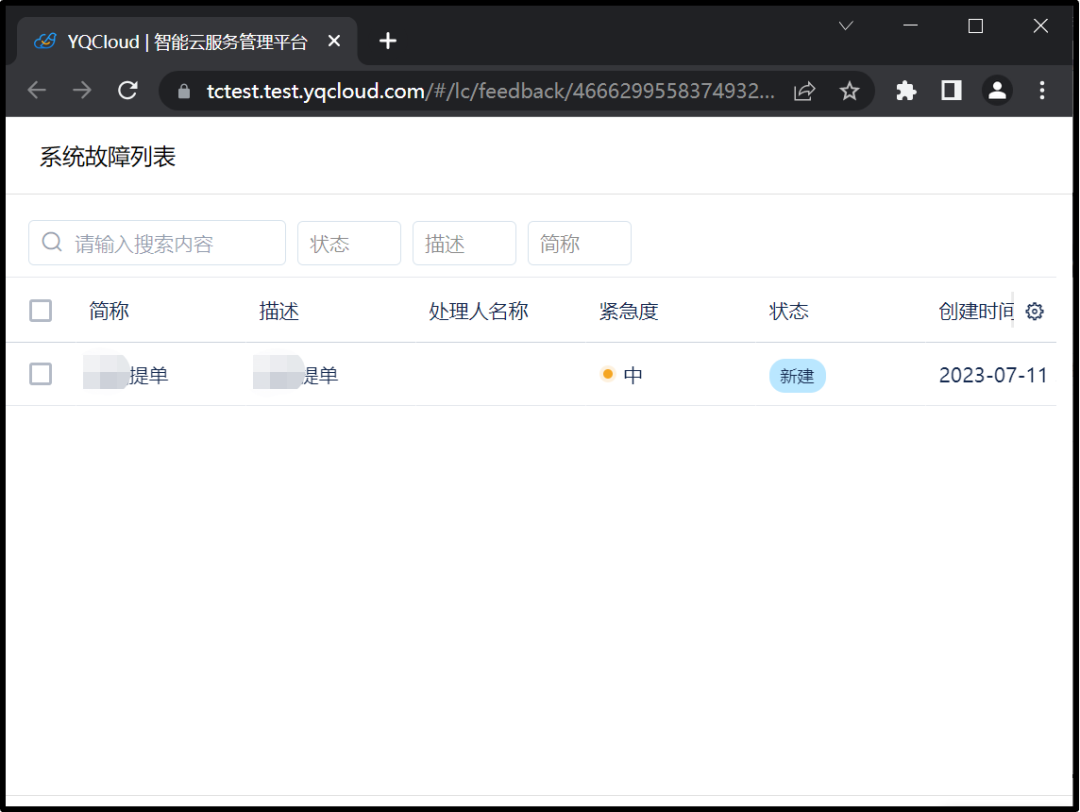1080x812 pixels.
Task: Open a new browser tab with plus button
Action: pos(388,41)
